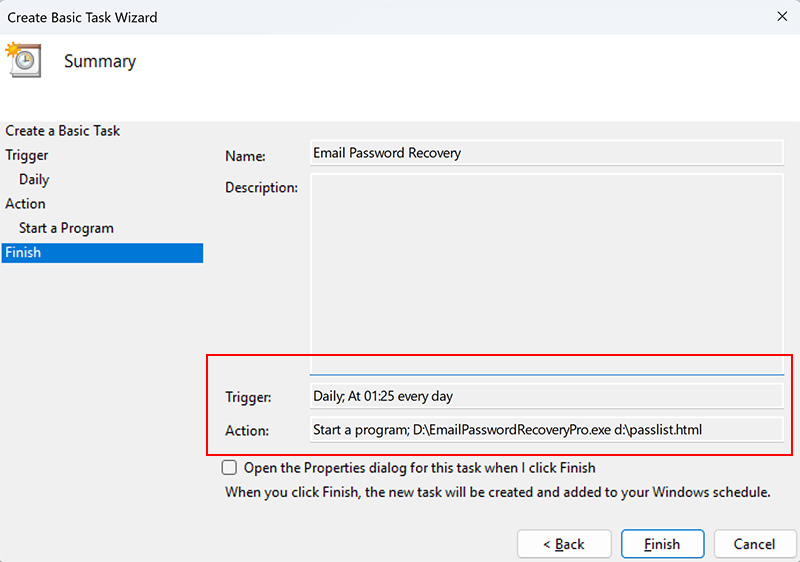800x562 pixels.
Task: Click the Trigger field showing Daily at 01:25
Action: pos(546,396)
